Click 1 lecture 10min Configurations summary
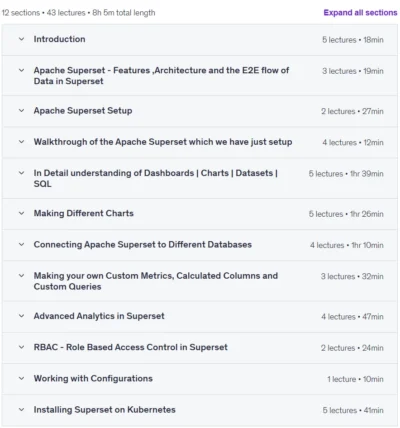Image resolution: width=400 pixels, height=428 pixels. click(x=355, y=379)
